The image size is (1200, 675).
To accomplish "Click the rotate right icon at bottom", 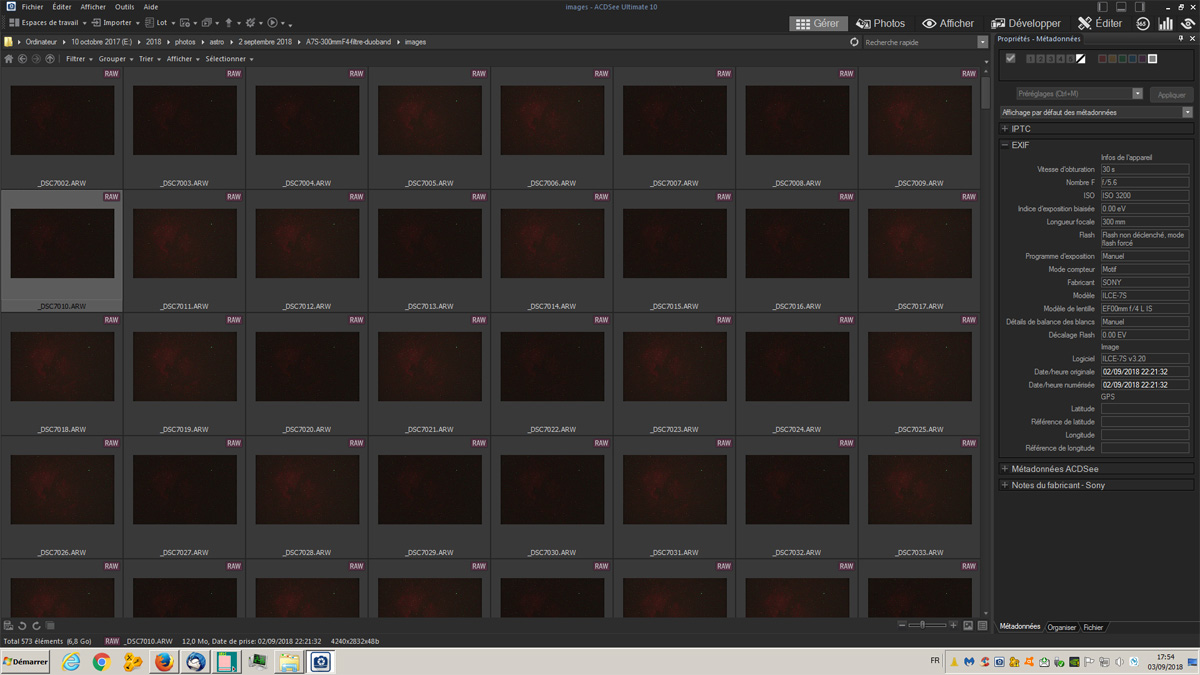I will [x=36, y=626].
